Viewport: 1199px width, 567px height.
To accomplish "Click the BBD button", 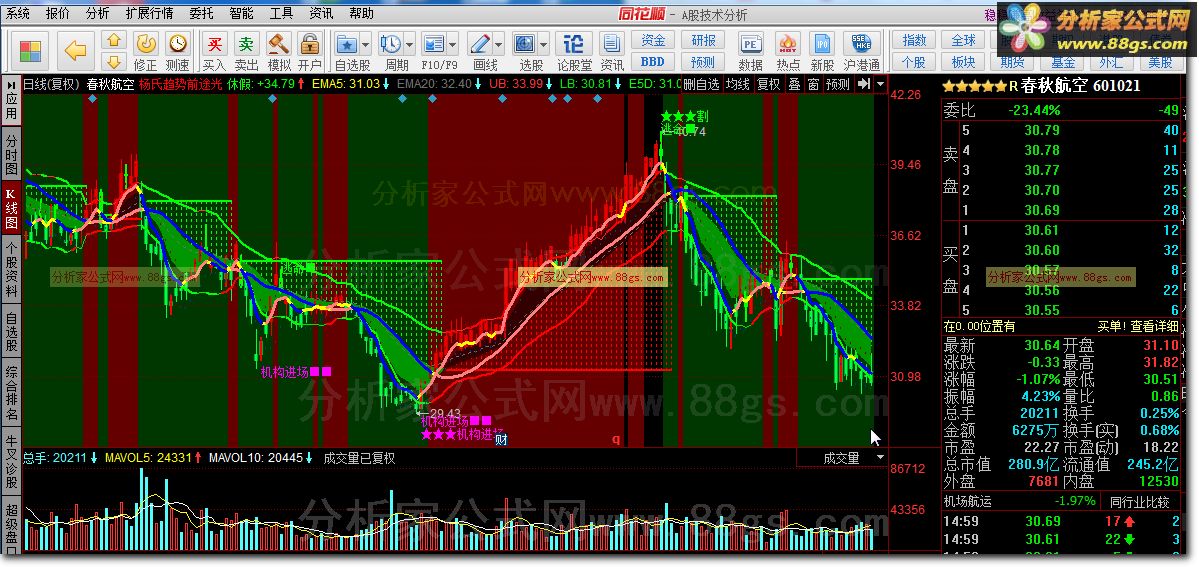I will (653, 62).
